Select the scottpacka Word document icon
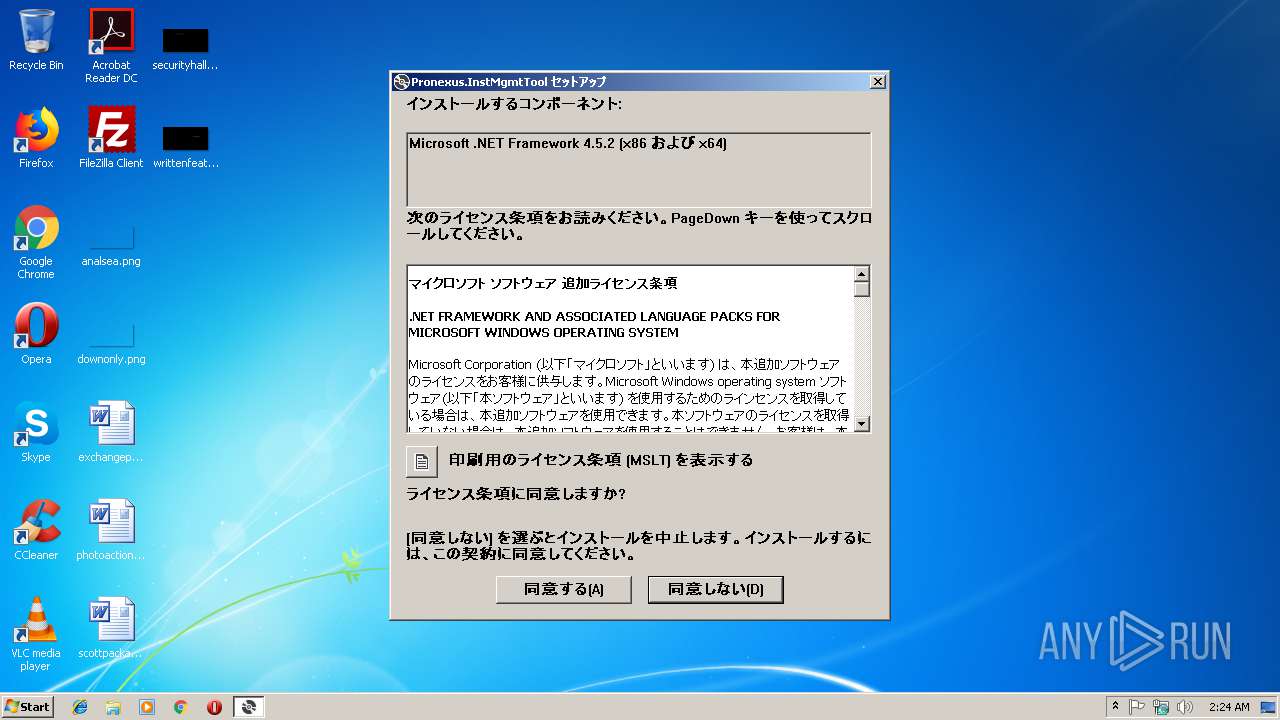1280x720 pixels. [x=111, y=629]
